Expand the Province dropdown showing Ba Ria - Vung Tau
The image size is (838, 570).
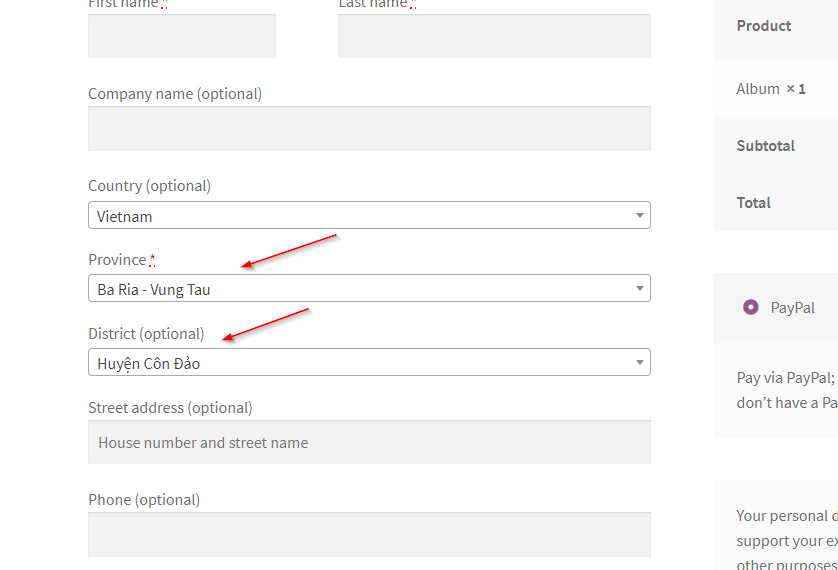369,289
